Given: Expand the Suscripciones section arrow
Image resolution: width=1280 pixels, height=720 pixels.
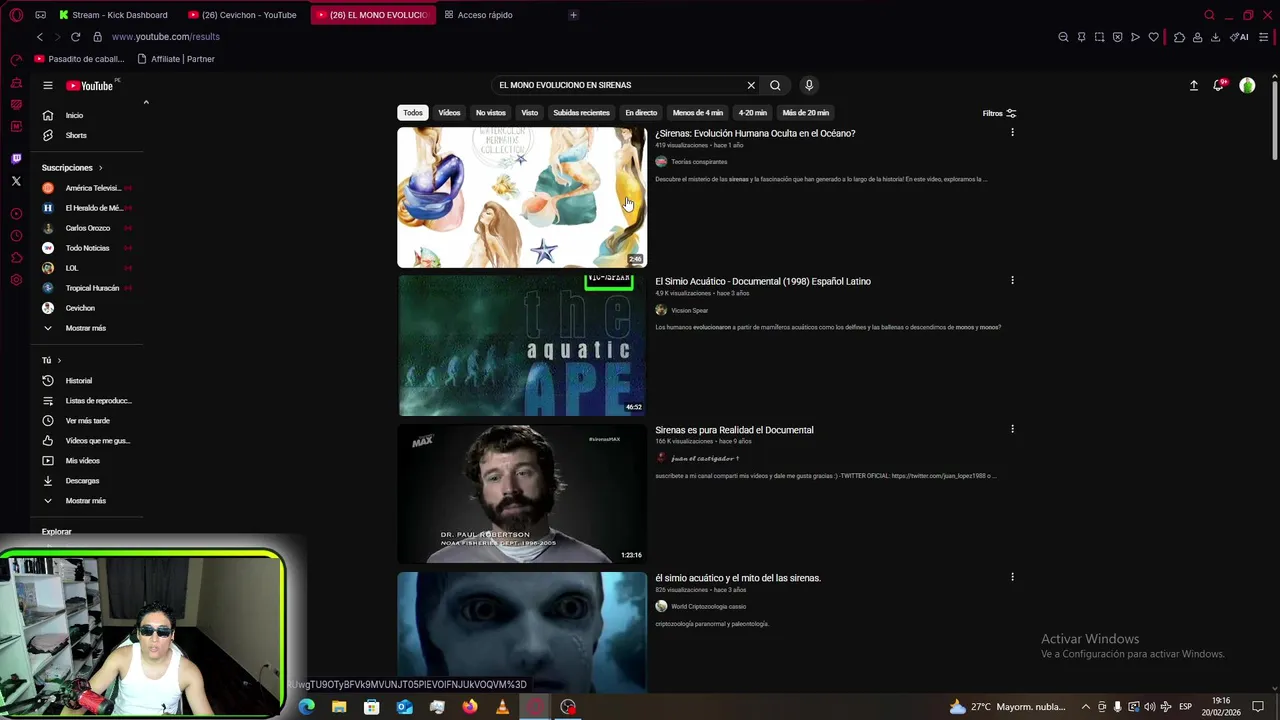Looking at the screenshot, I should (x=100, y=168).
